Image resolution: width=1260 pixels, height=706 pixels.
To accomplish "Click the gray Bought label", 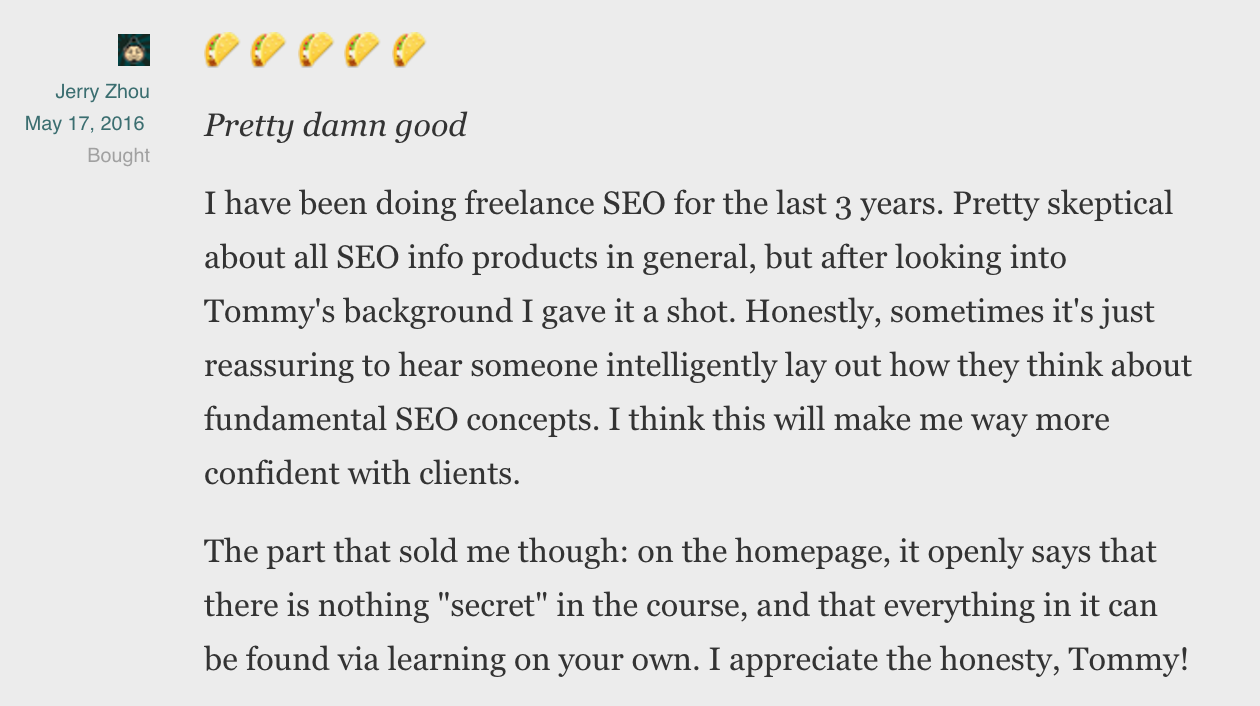I will tap(118, 156).
